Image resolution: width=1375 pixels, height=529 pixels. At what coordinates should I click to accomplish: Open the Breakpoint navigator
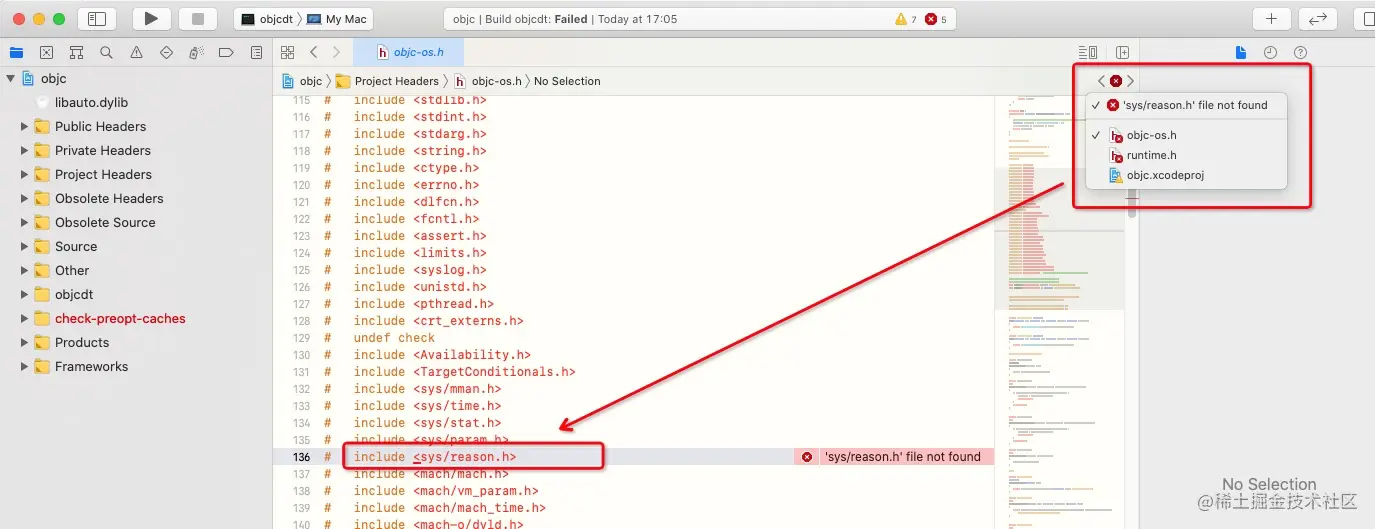pyautogui.click(x=226, y=52)
